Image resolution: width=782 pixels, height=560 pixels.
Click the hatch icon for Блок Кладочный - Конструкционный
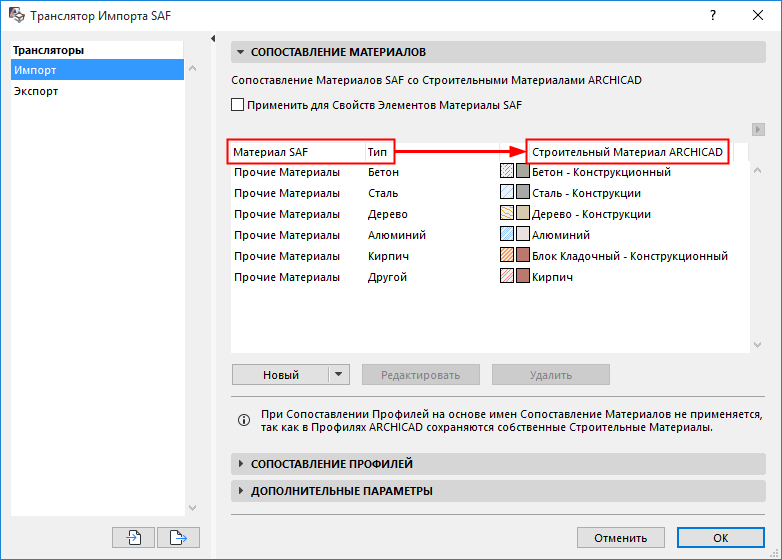(507, 255)
